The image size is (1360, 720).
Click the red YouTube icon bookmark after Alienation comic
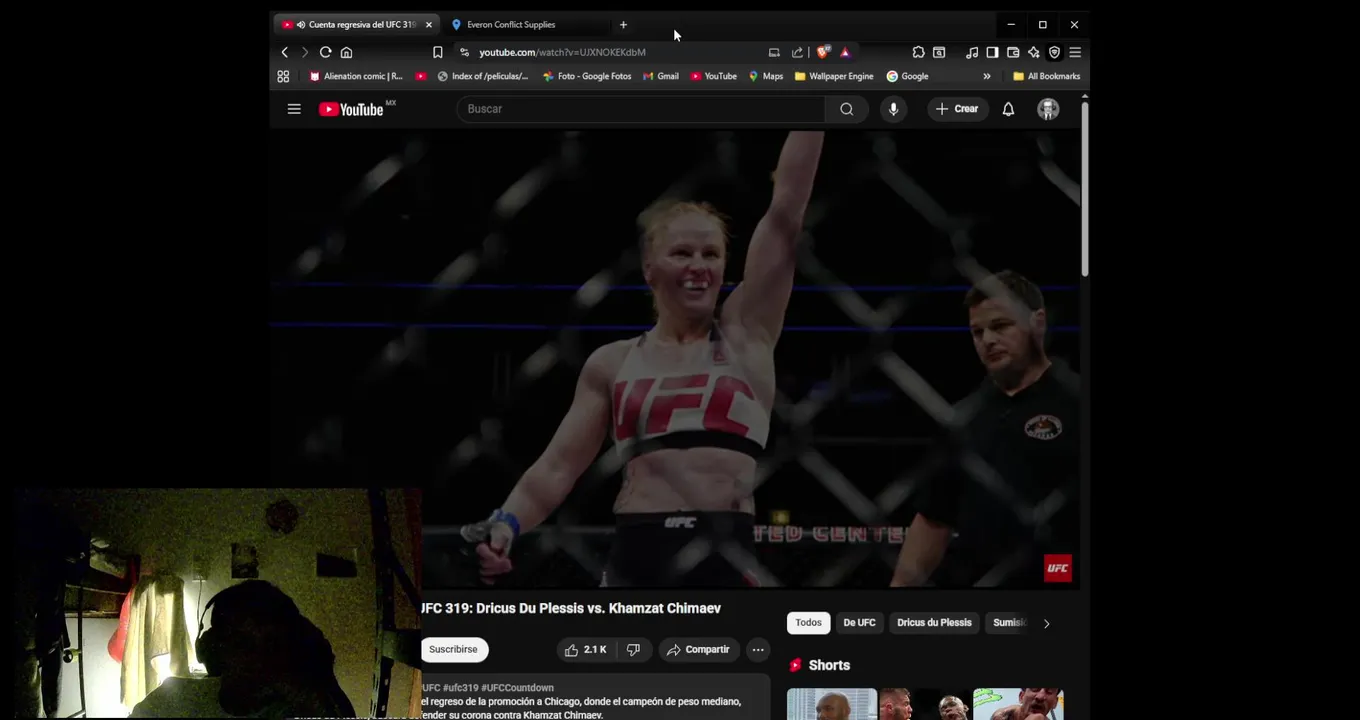pyautogui.click(x=421, y=76)
